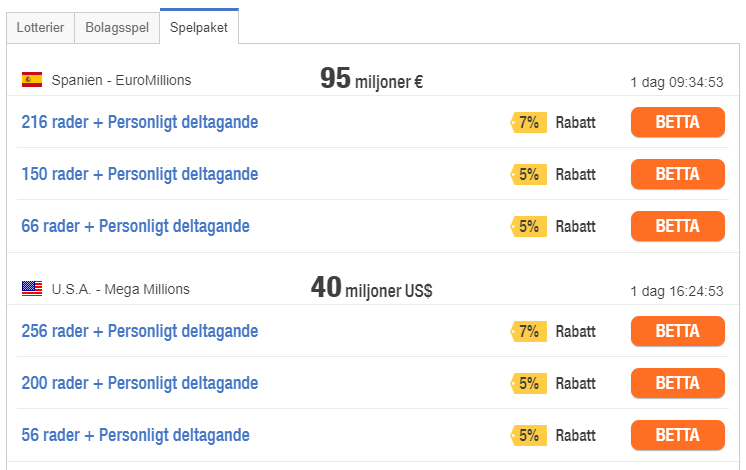Screen dimensions: 746x470
Task: Open 256 rader + Personligt deltagande link
Action: (x=140, y=331)
